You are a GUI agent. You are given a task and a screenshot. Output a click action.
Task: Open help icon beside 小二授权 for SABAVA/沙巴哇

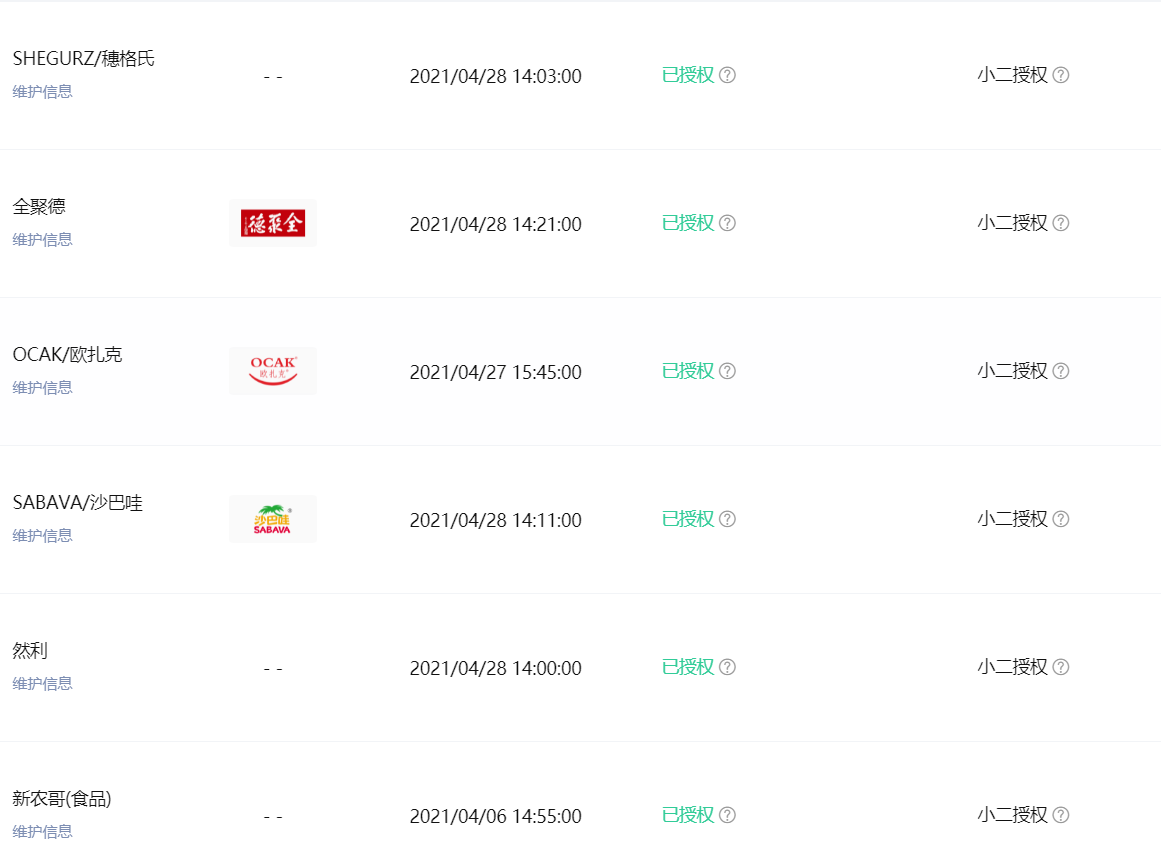(x=1060, y=519)
